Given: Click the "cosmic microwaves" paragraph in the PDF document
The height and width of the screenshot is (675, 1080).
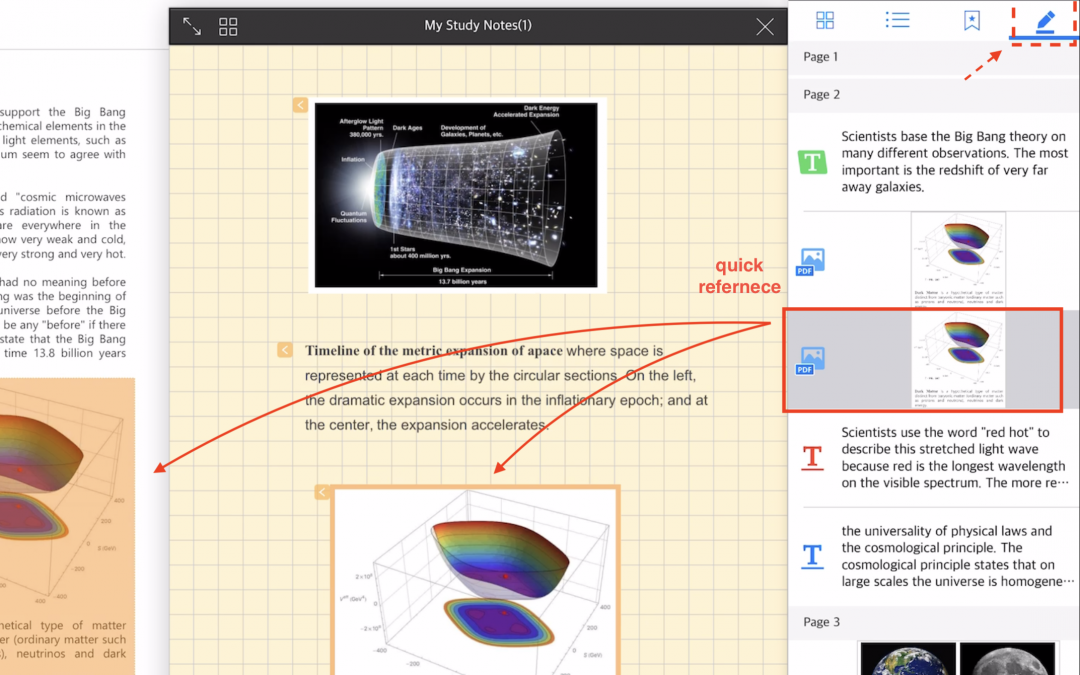Looking at the screenshot, I should (63, 225).
